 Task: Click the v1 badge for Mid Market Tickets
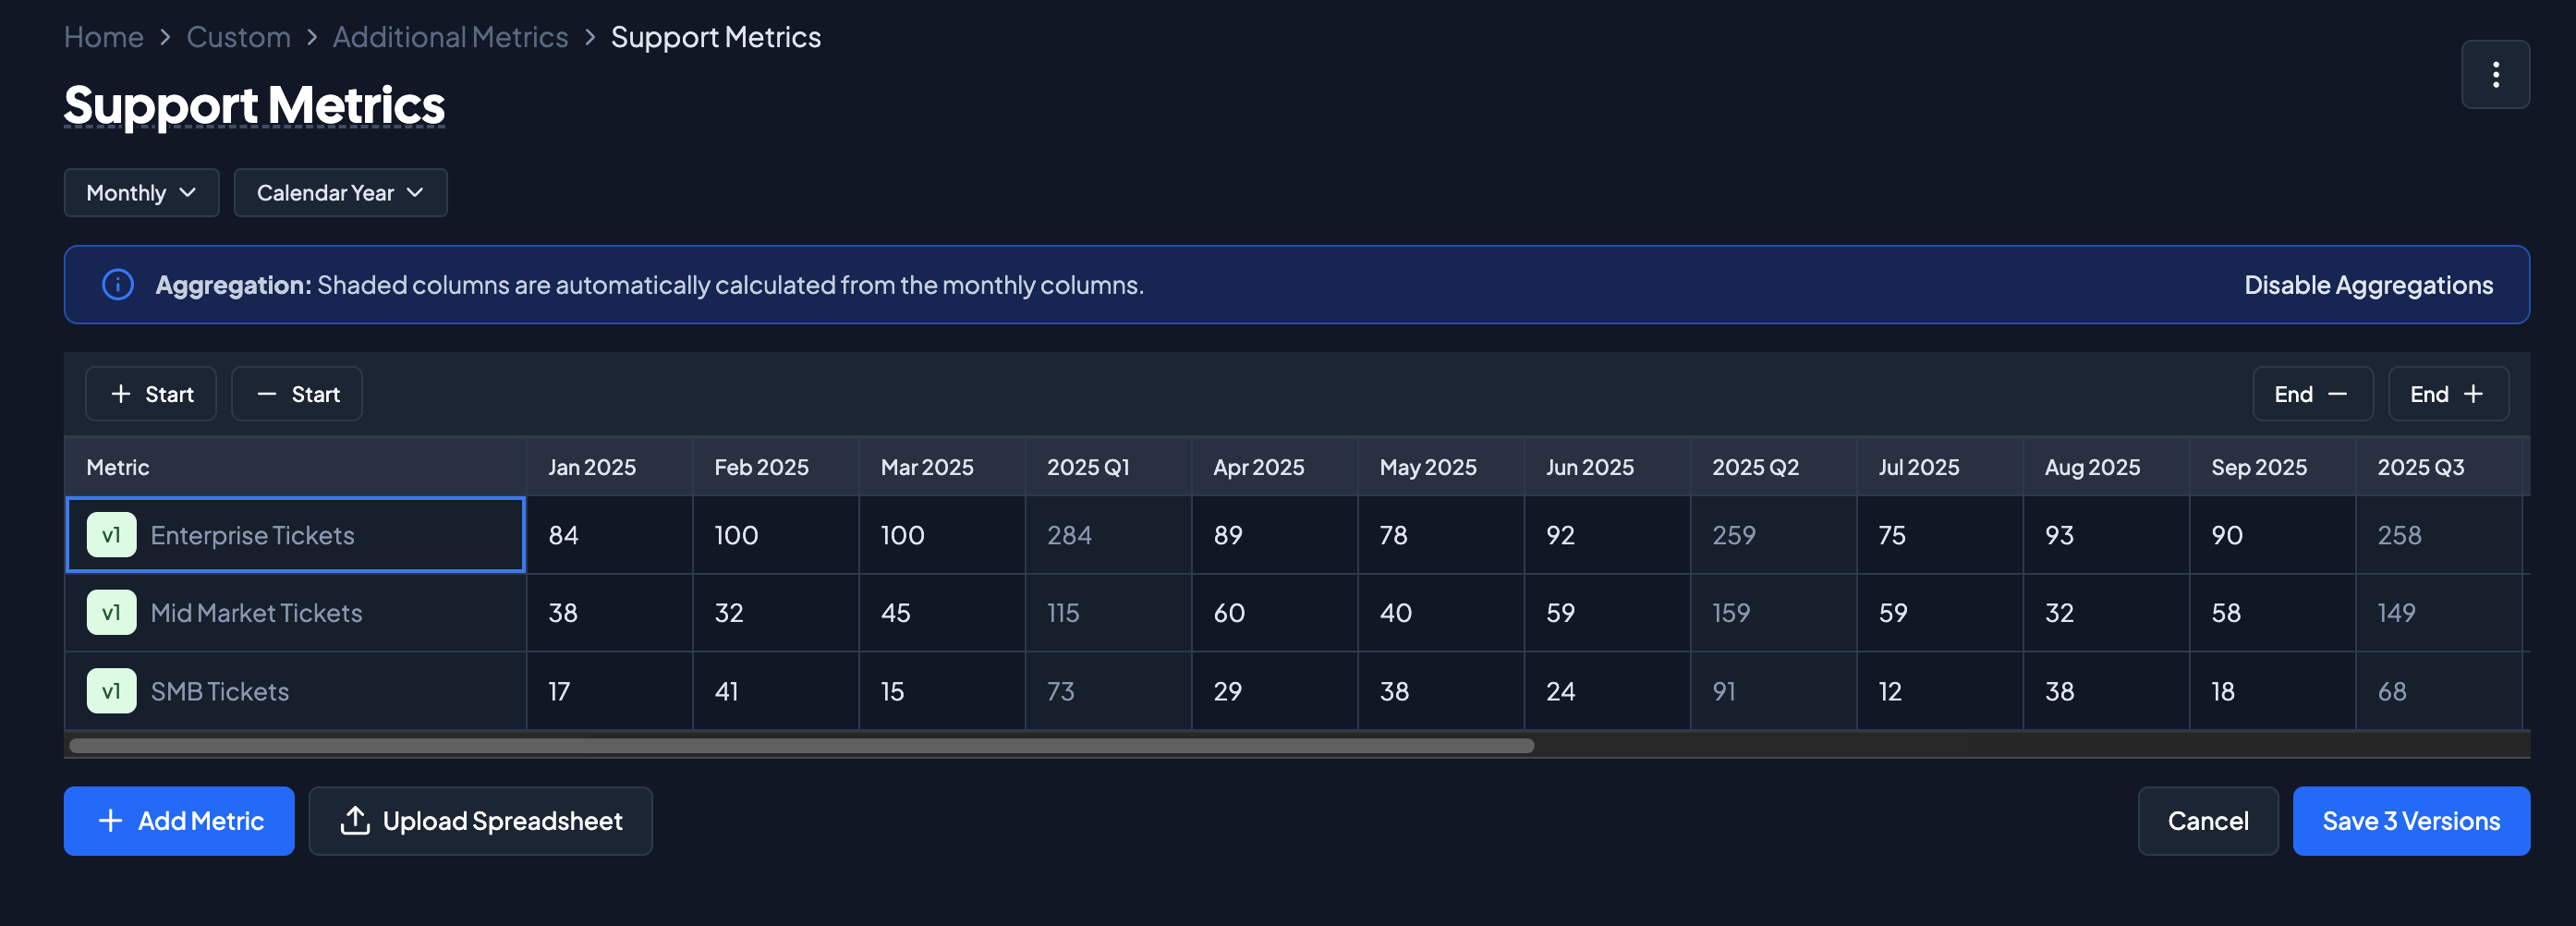coord(111,613)
